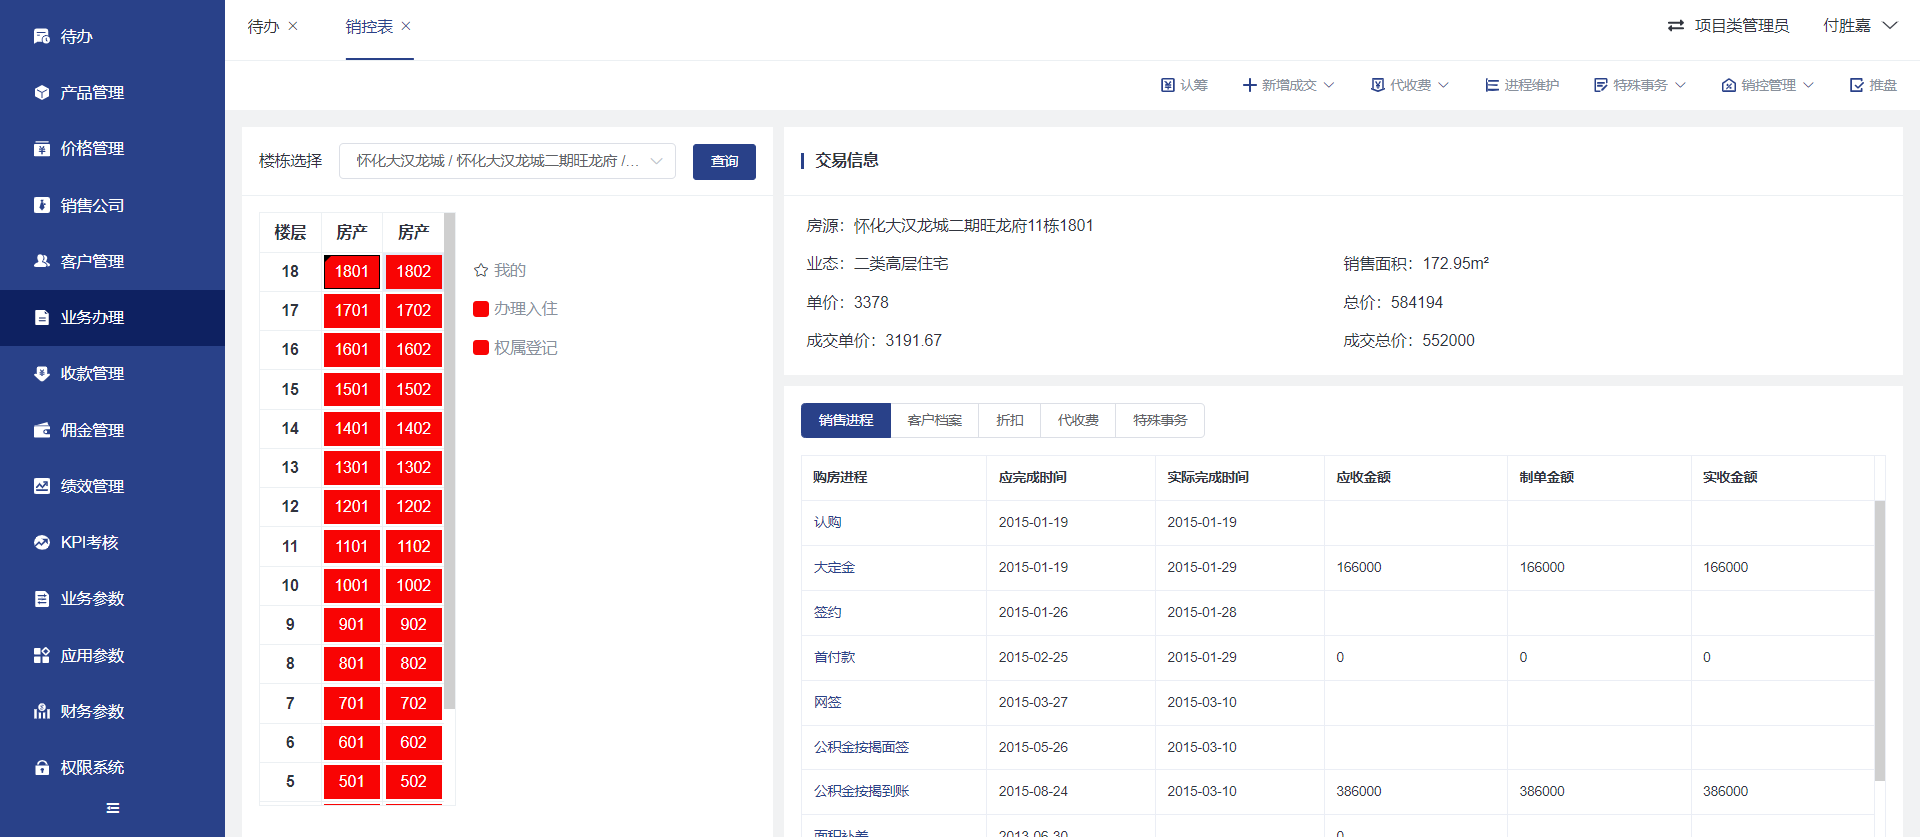Click the 产品管理 cube icon
1920x837 pixels.
click(42, 92)
